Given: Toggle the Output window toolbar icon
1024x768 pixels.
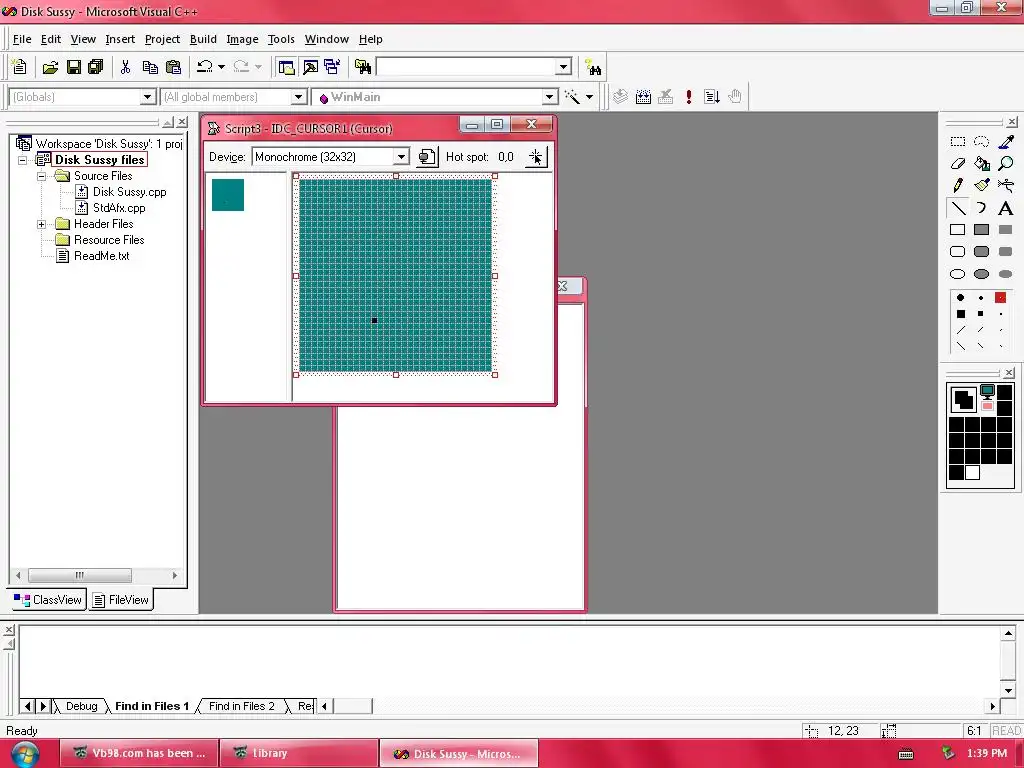Looking at the screenshot, I should click(310, 67).
